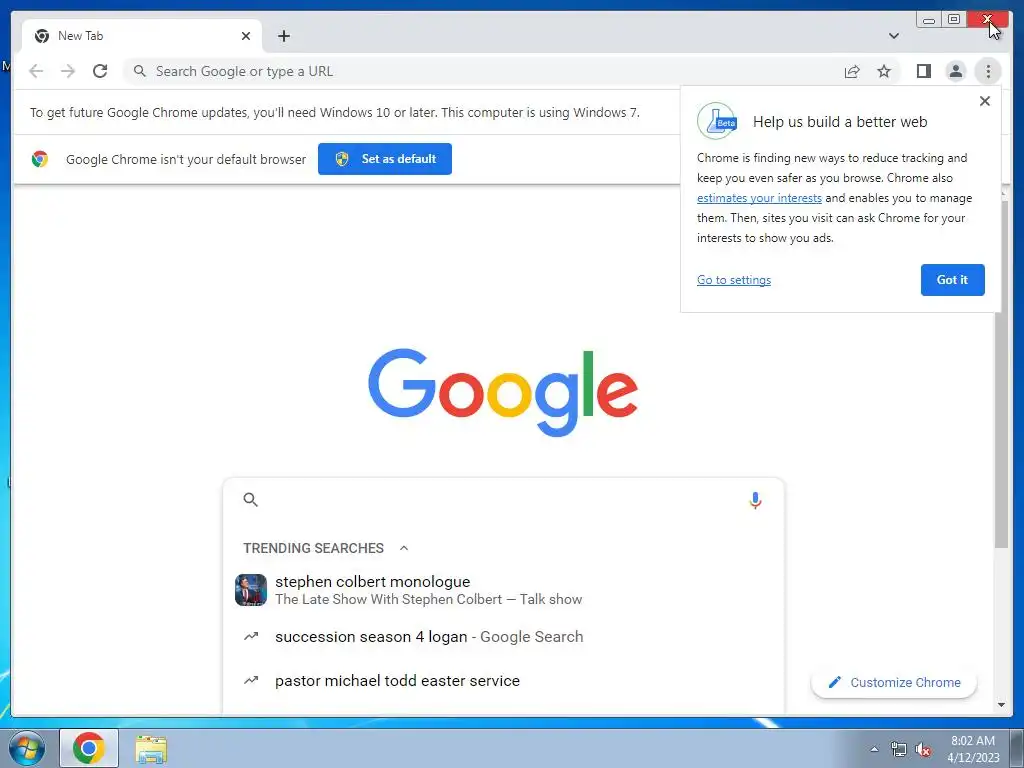Click the trending arrow icon beside succession
The height and width of the screenshot is (768, 1024).
pyautogui.click(x=251, y=636)
